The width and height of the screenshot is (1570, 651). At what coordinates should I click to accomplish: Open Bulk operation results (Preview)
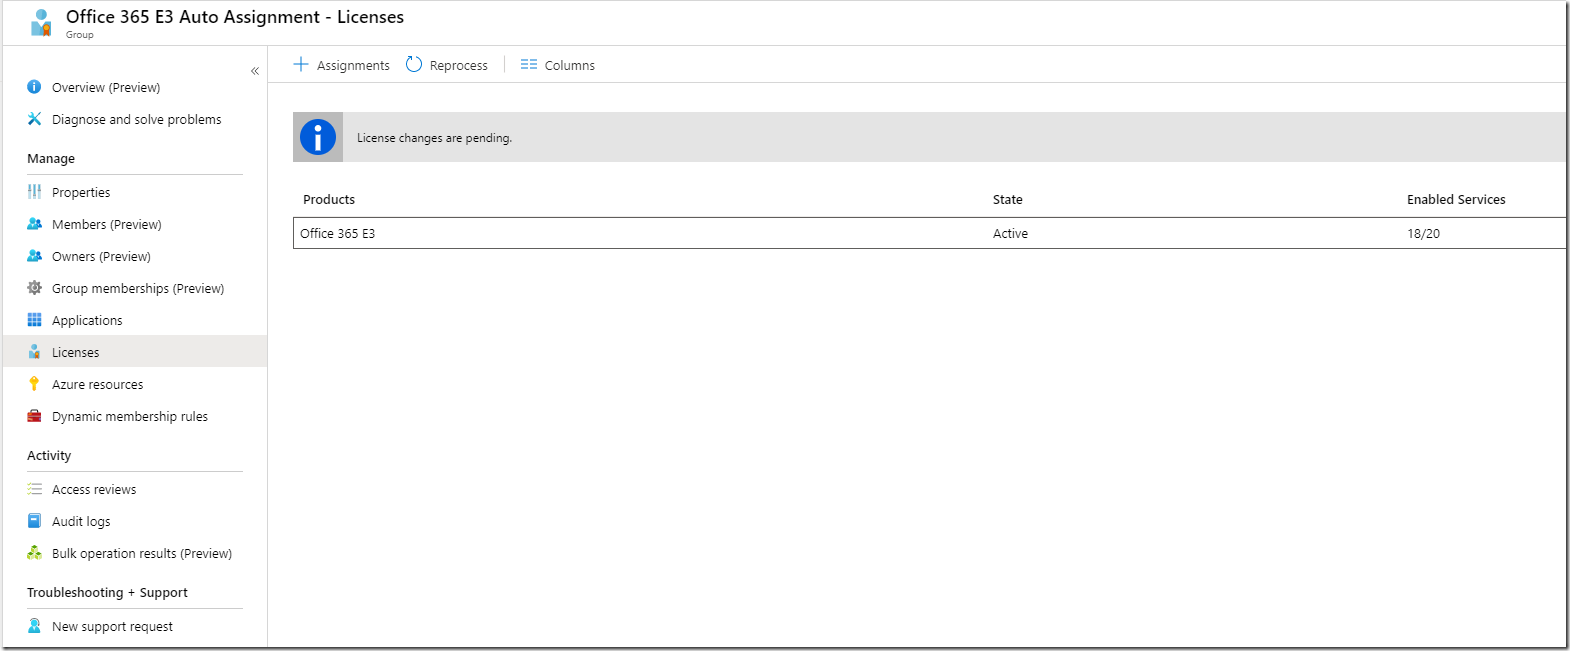[142, 554]
